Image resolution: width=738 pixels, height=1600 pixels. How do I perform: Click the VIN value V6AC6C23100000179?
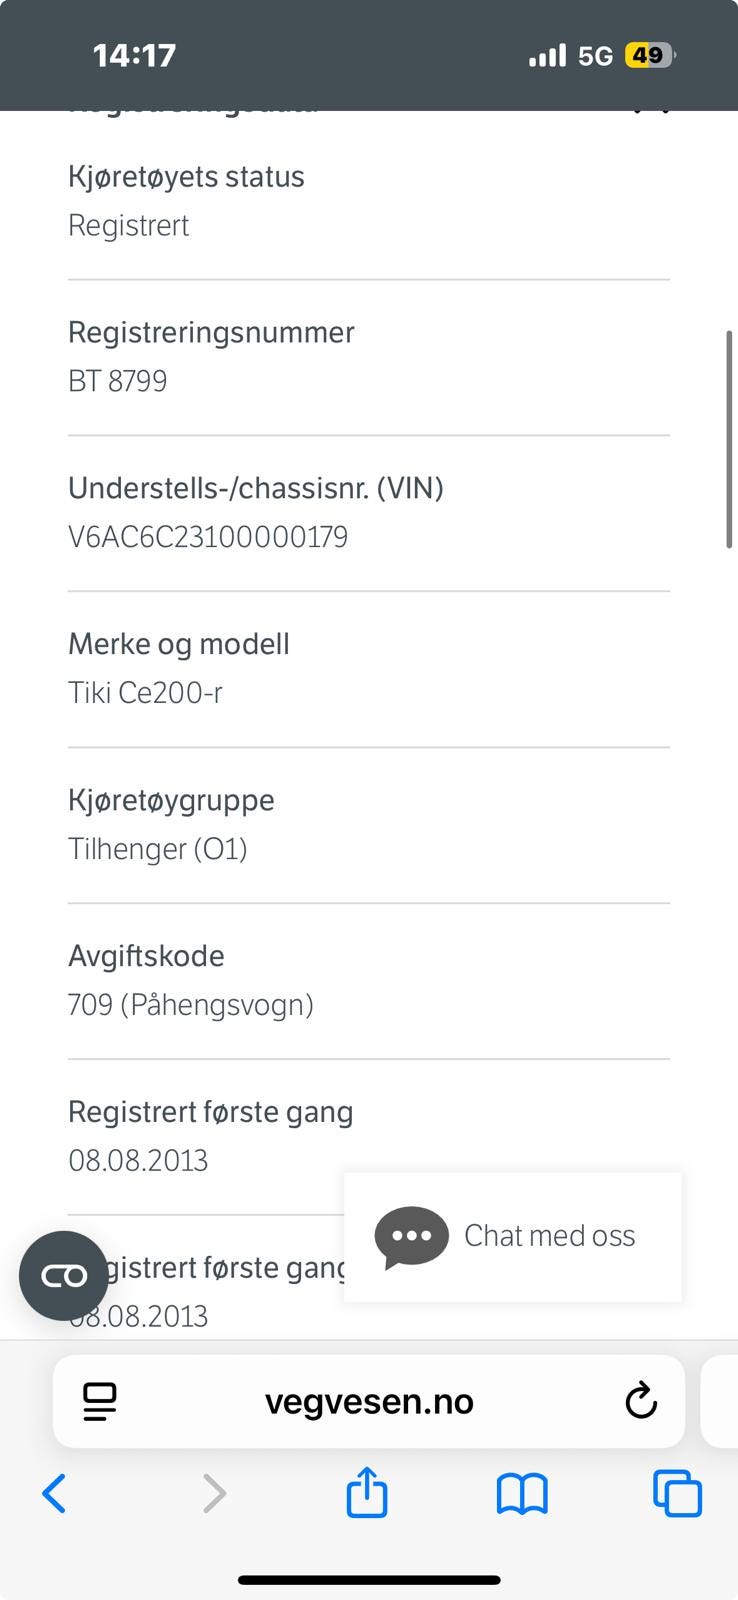[x=208, y=537]
